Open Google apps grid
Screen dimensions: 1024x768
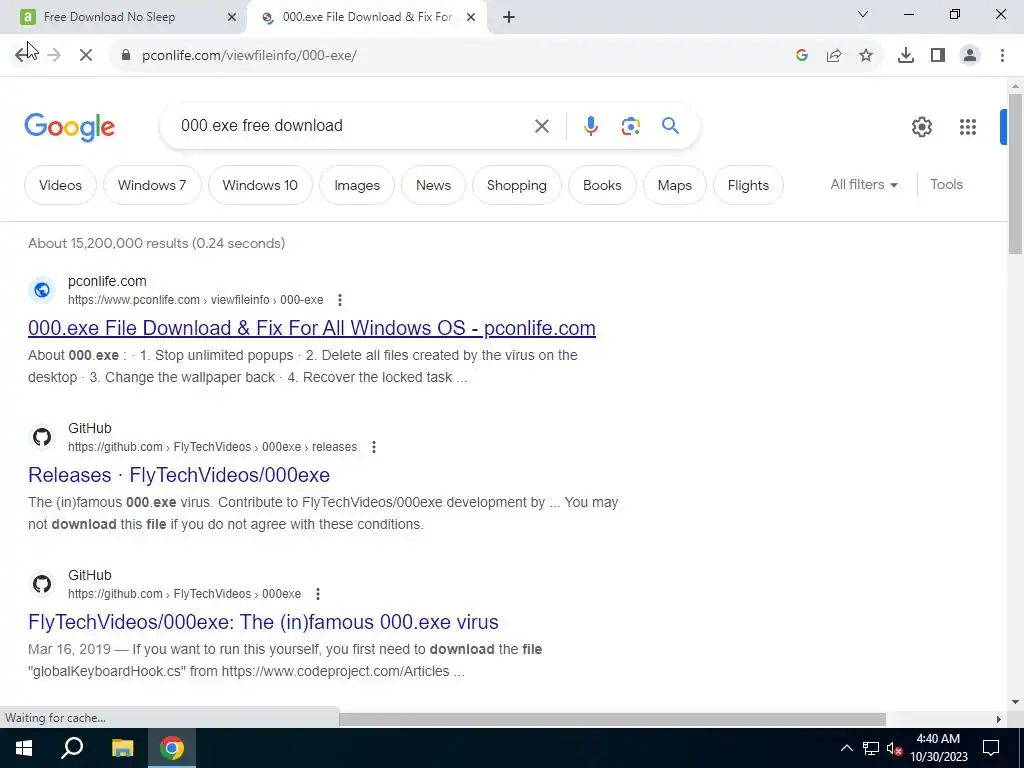968,127
